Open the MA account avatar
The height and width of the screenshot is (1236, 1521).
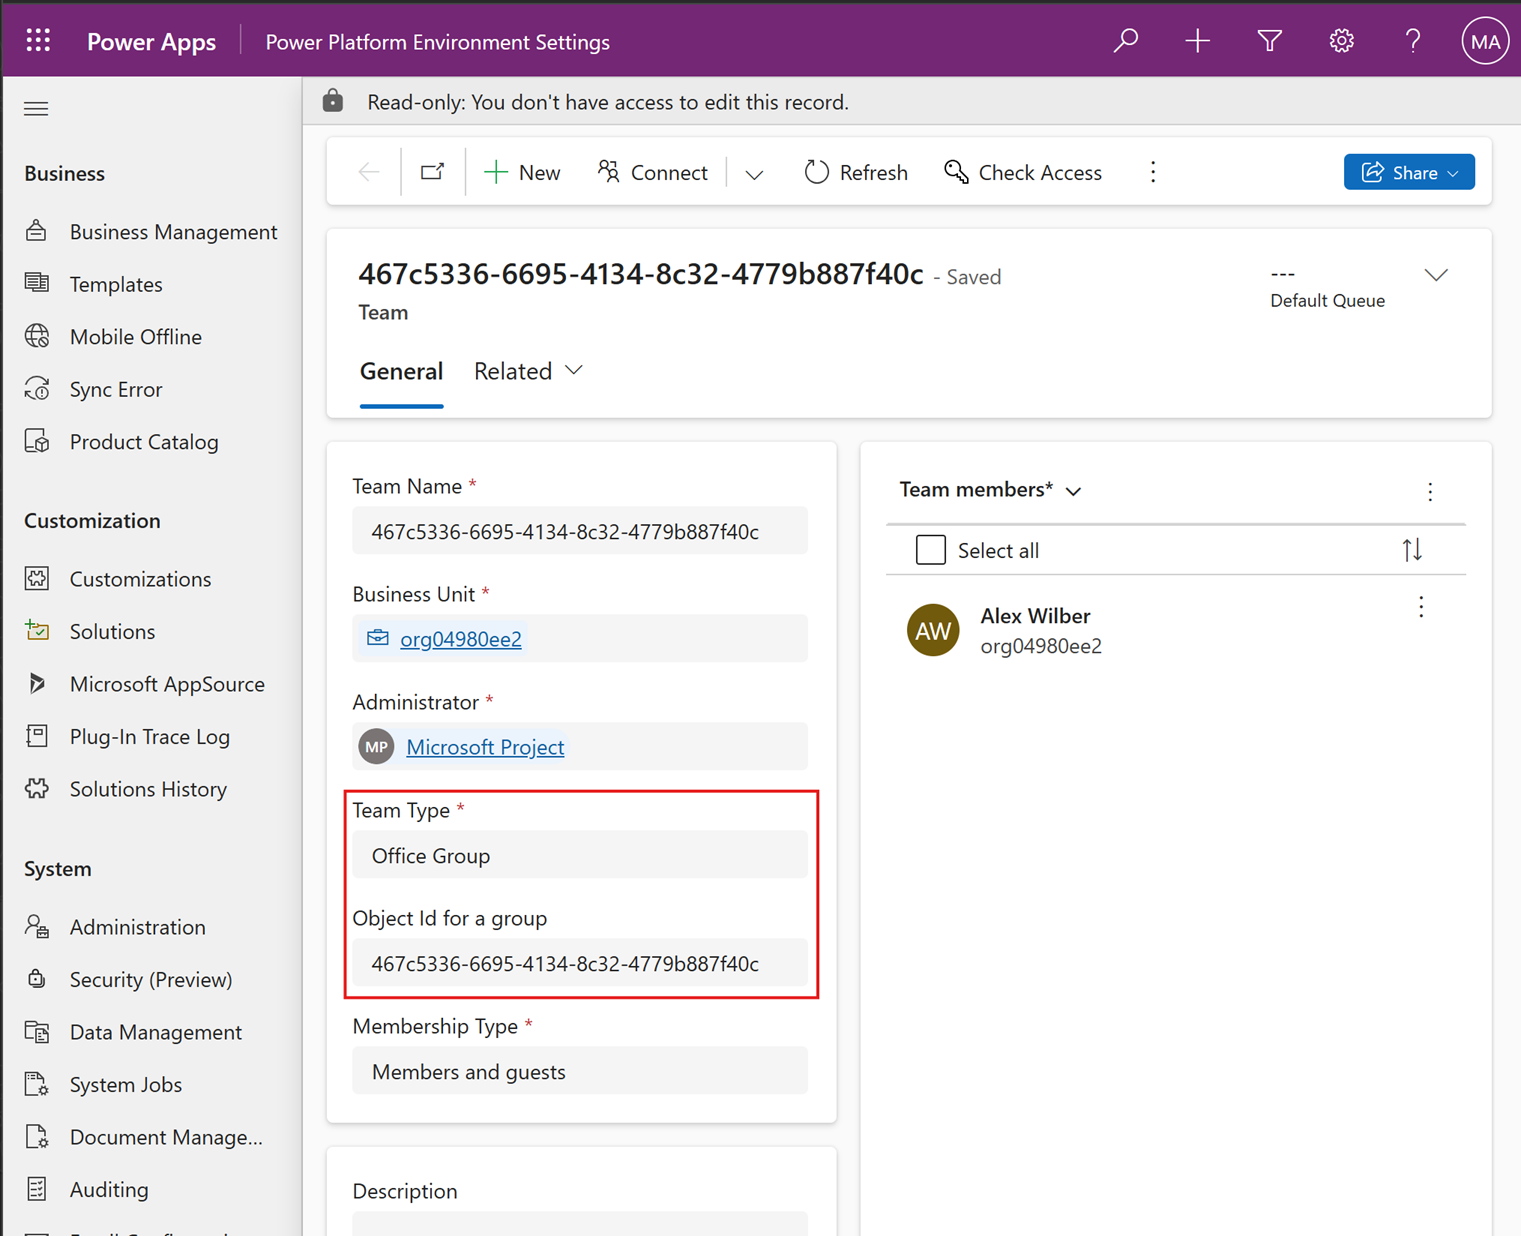tap(1485, 42)
